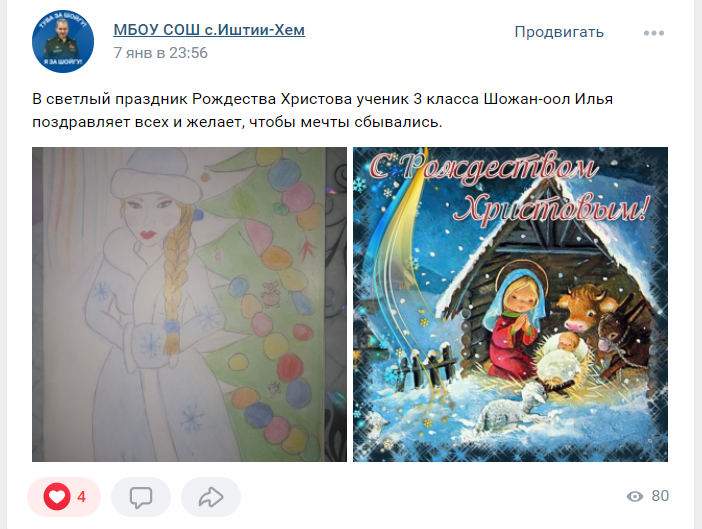
Task: Open the МБОУ СОШ с.Иштии-Хем community page
Action: 209,30
